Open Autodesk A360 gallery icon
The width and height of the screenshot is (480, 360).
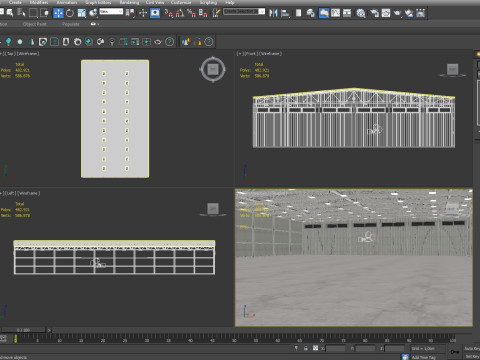pyautogui.click(x=421, y=13)
